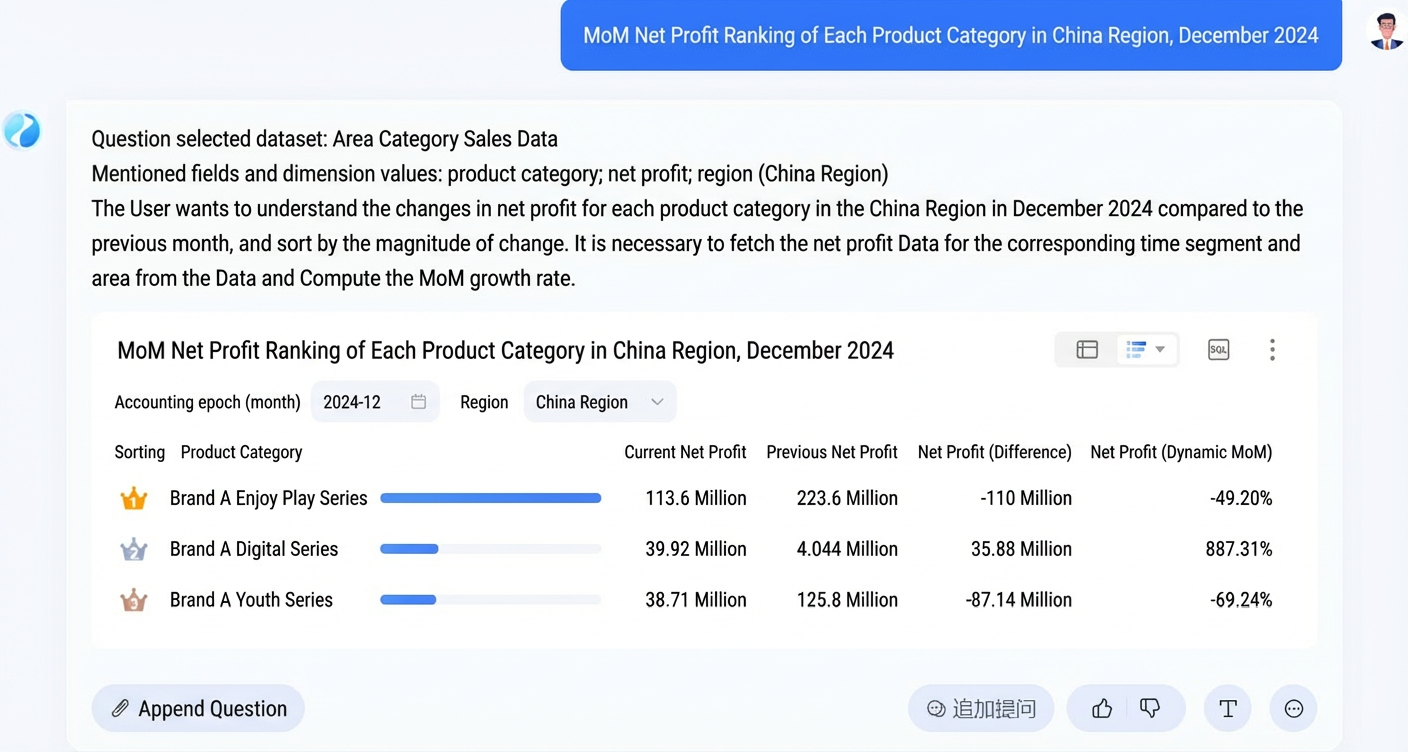Screen dimensions: 1408x752
Task: View the SQL query icon
Action: [x=1218, y=349]
